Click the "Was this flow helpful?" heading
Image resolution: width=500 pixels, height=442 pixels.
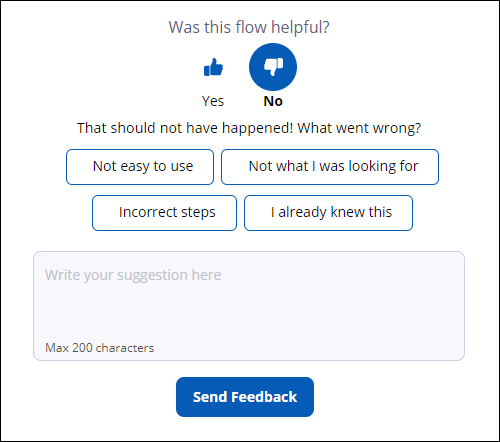click(x=249, y=27)
